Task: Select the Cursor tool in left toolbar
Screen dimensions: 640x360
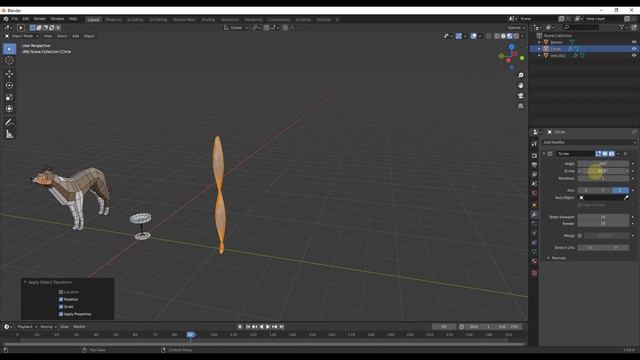Action: click(9, 61)
